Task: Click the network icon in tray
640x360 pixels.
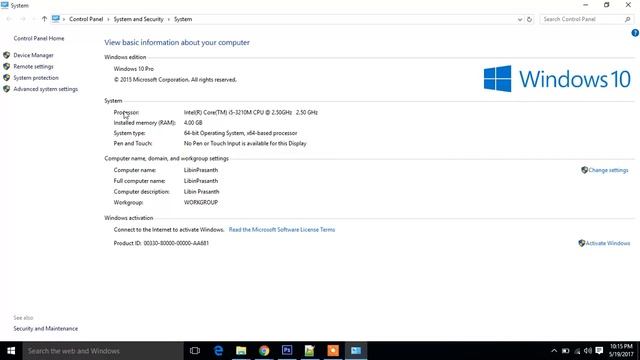Action: 577,351
